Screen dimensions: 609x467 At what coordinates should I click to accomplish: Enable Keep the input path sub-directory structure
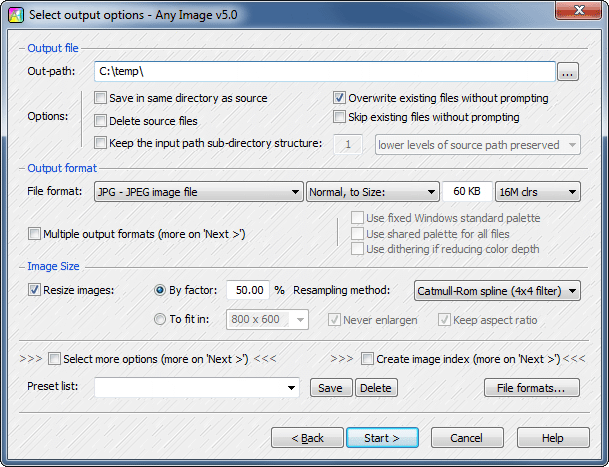coord(100,143)
